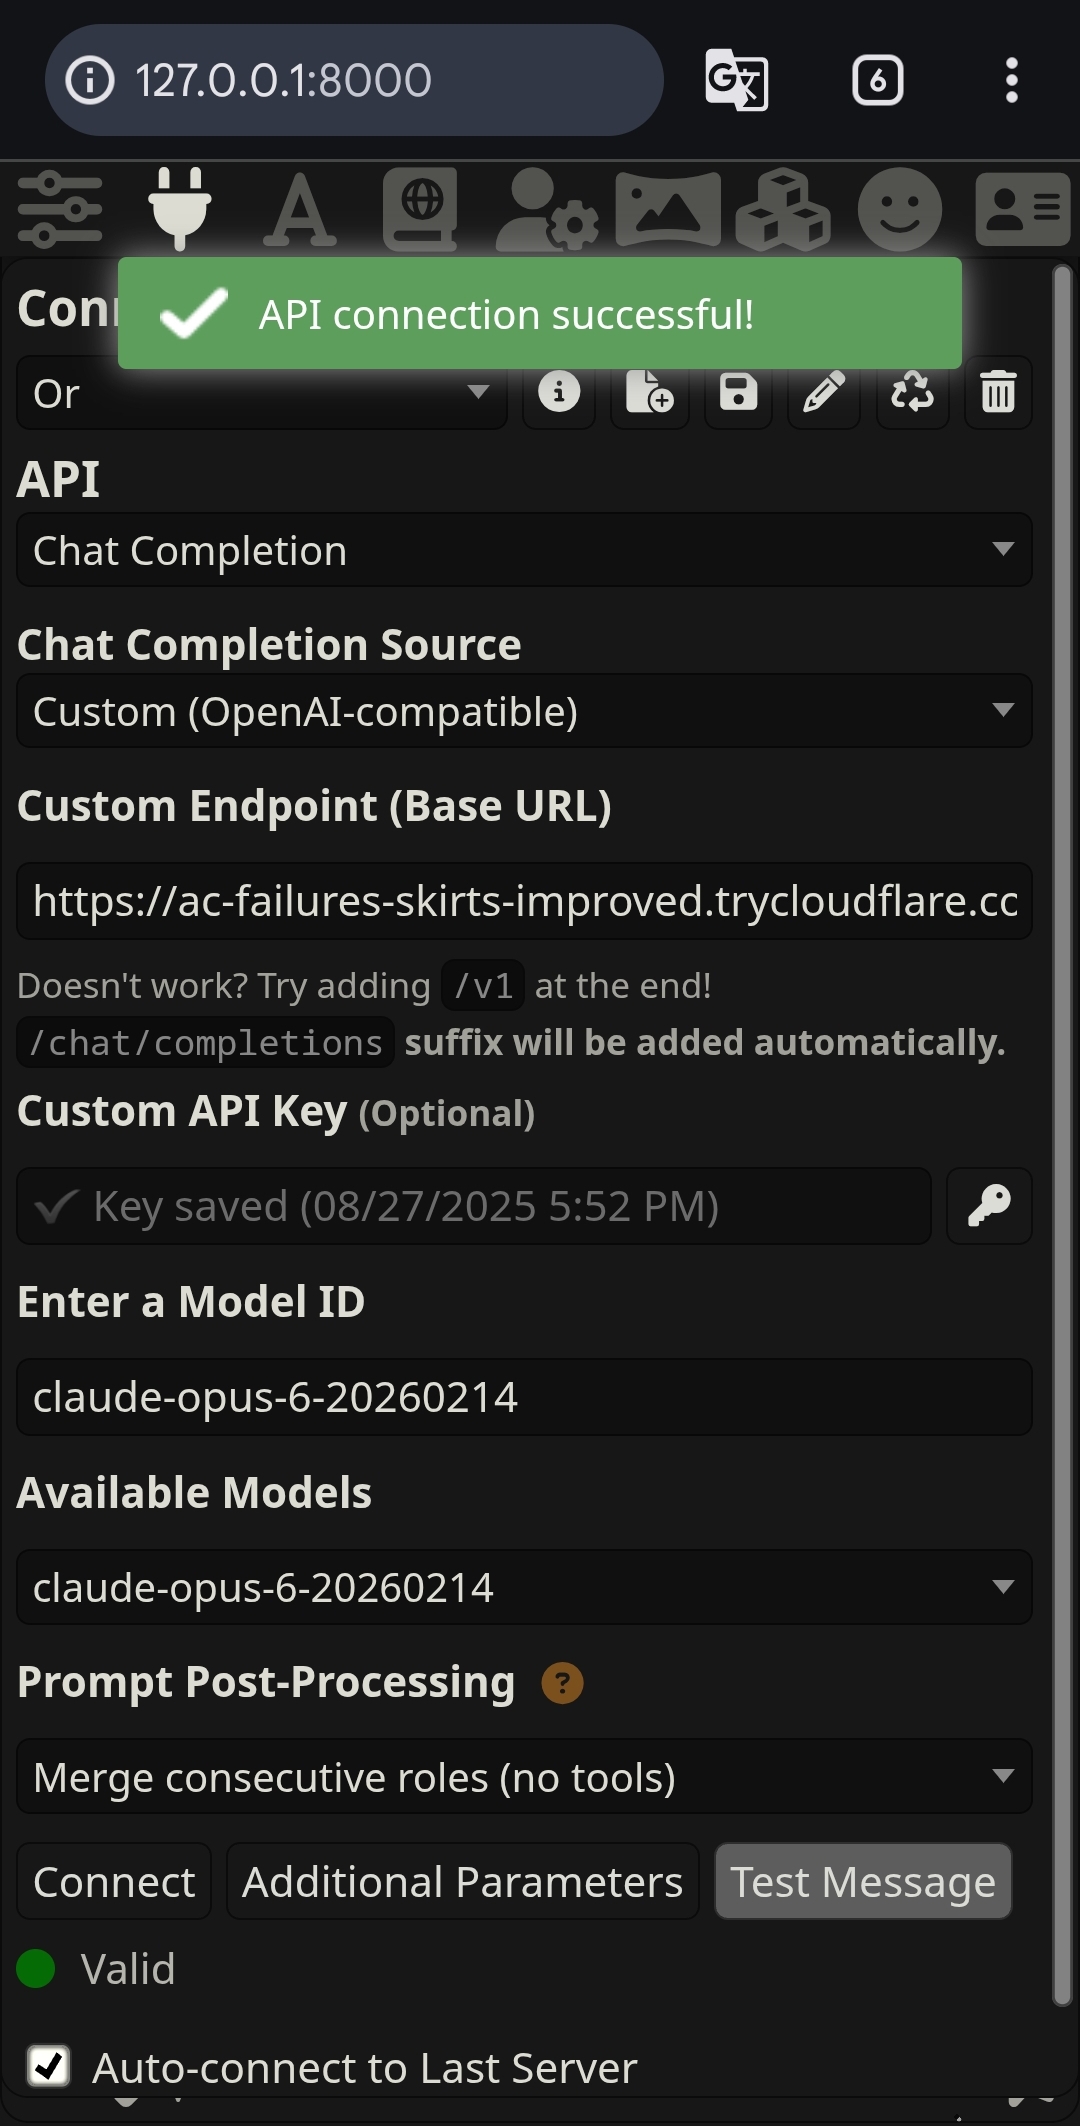Open Chat Completion Source dropdown
The image size is (1080, 2126).
(524, 711)
